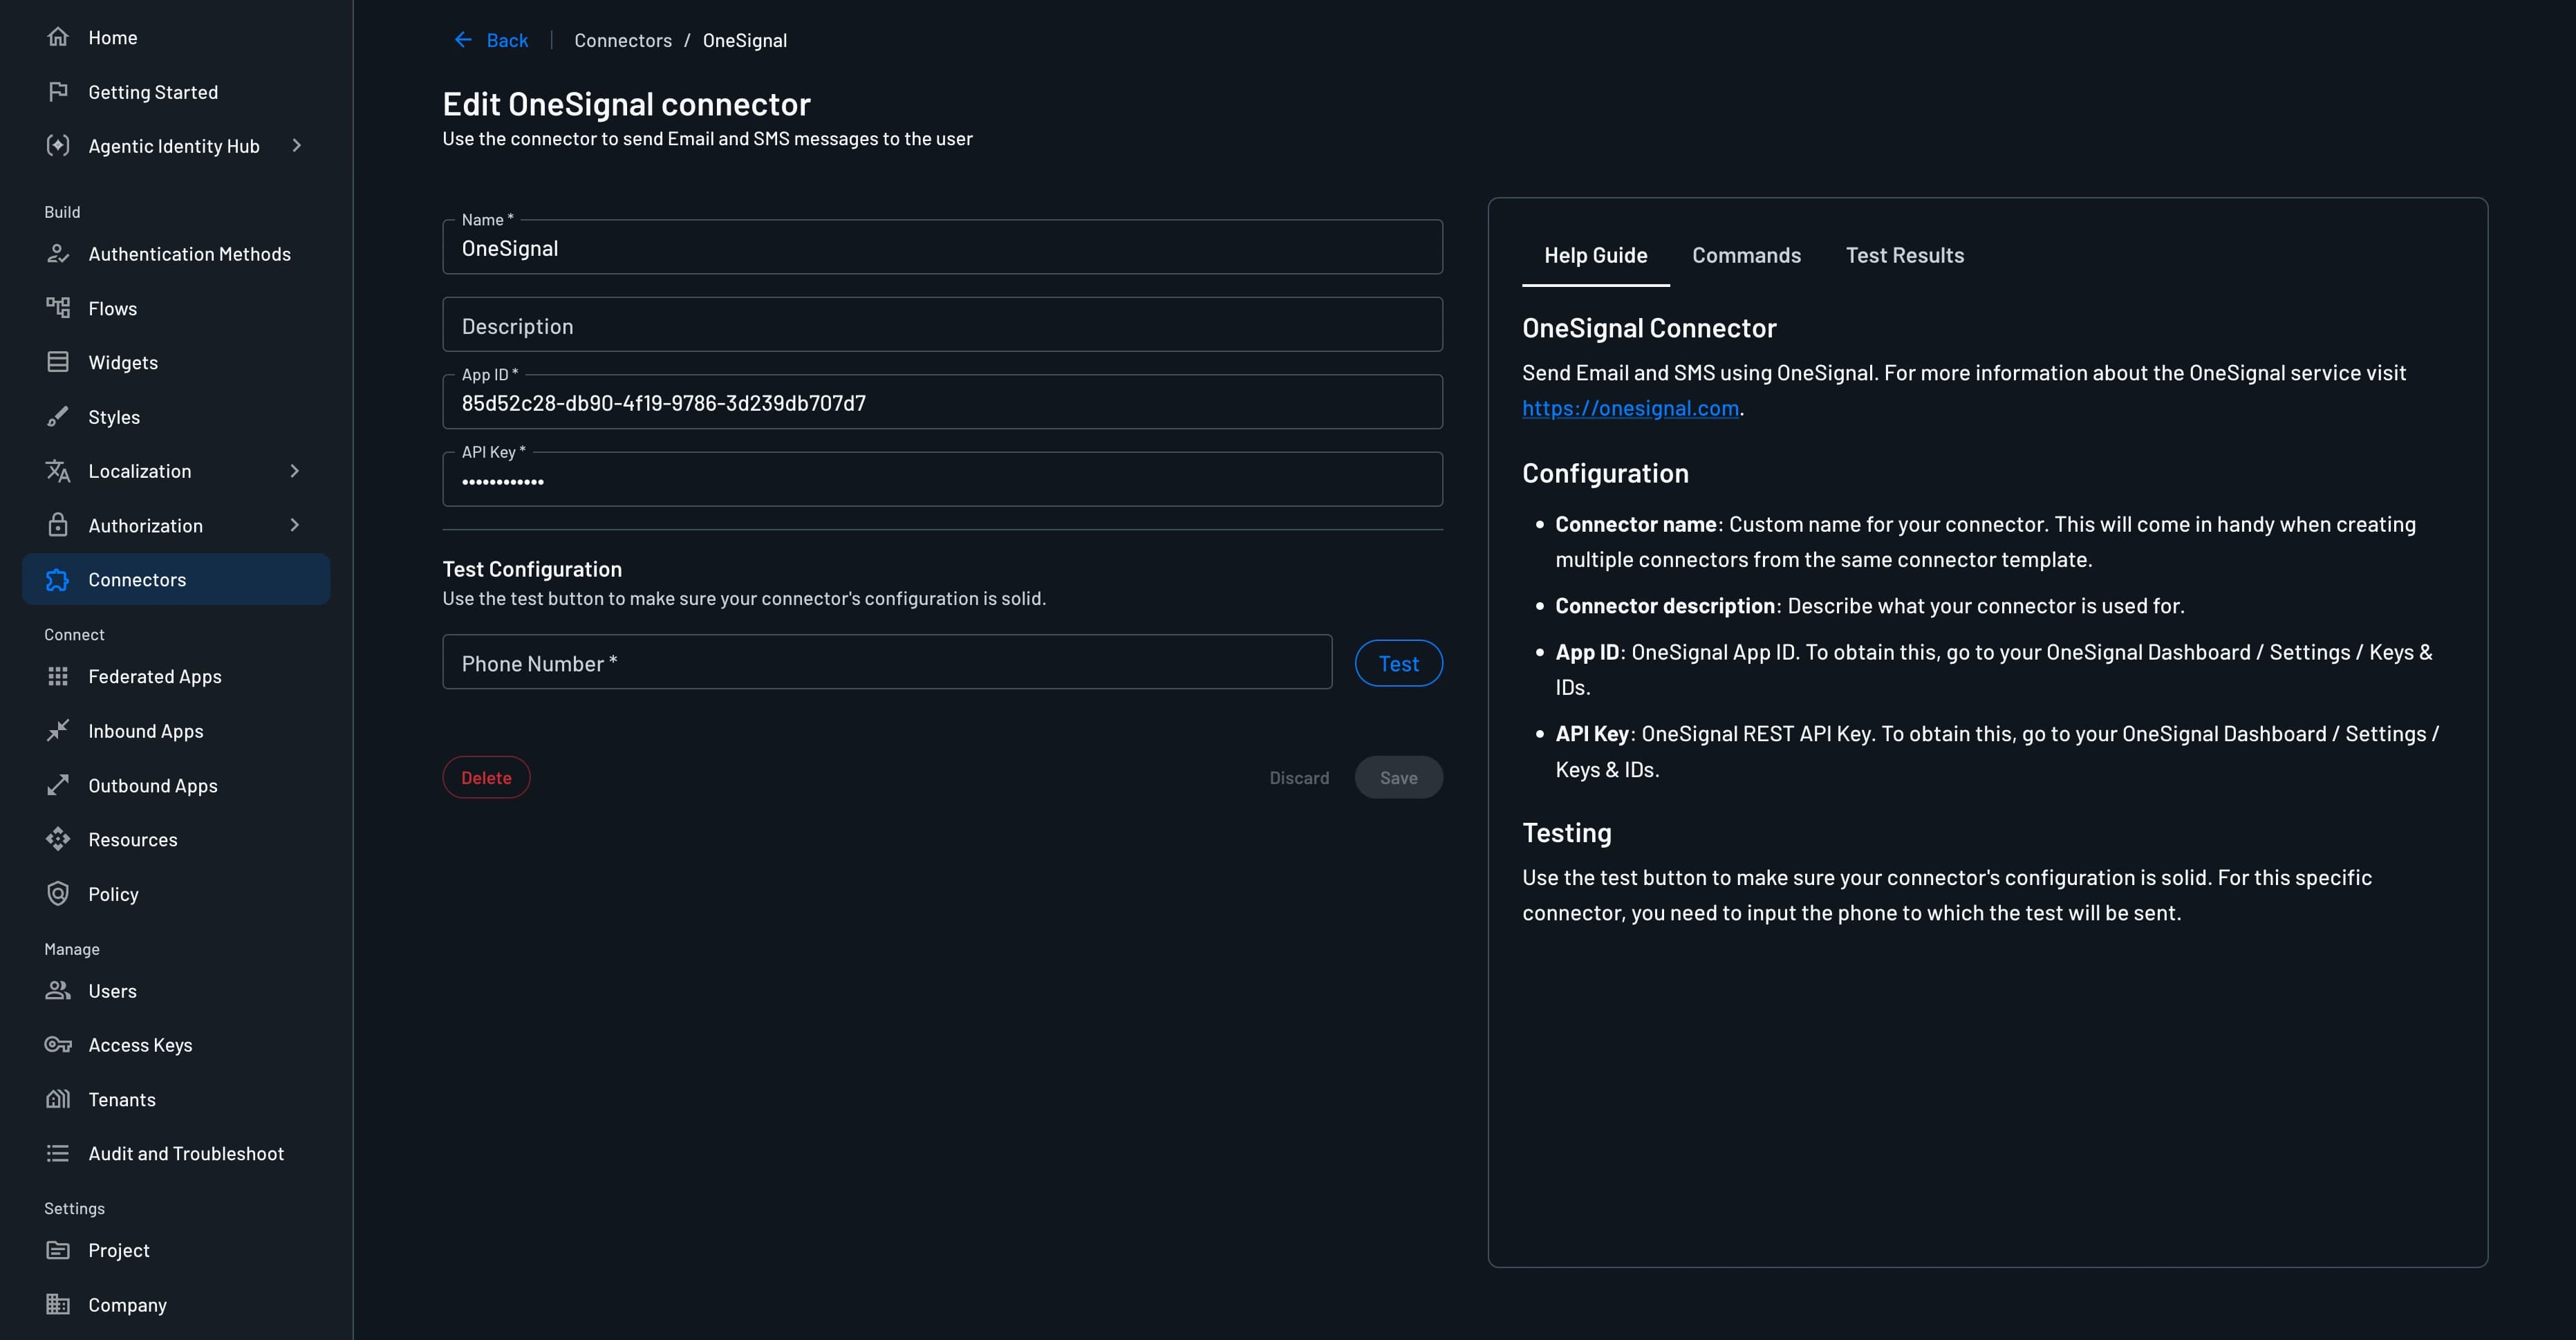Click the Flows diagram icon
This screenshot has height=1340, width=2576.
point(58,308)
